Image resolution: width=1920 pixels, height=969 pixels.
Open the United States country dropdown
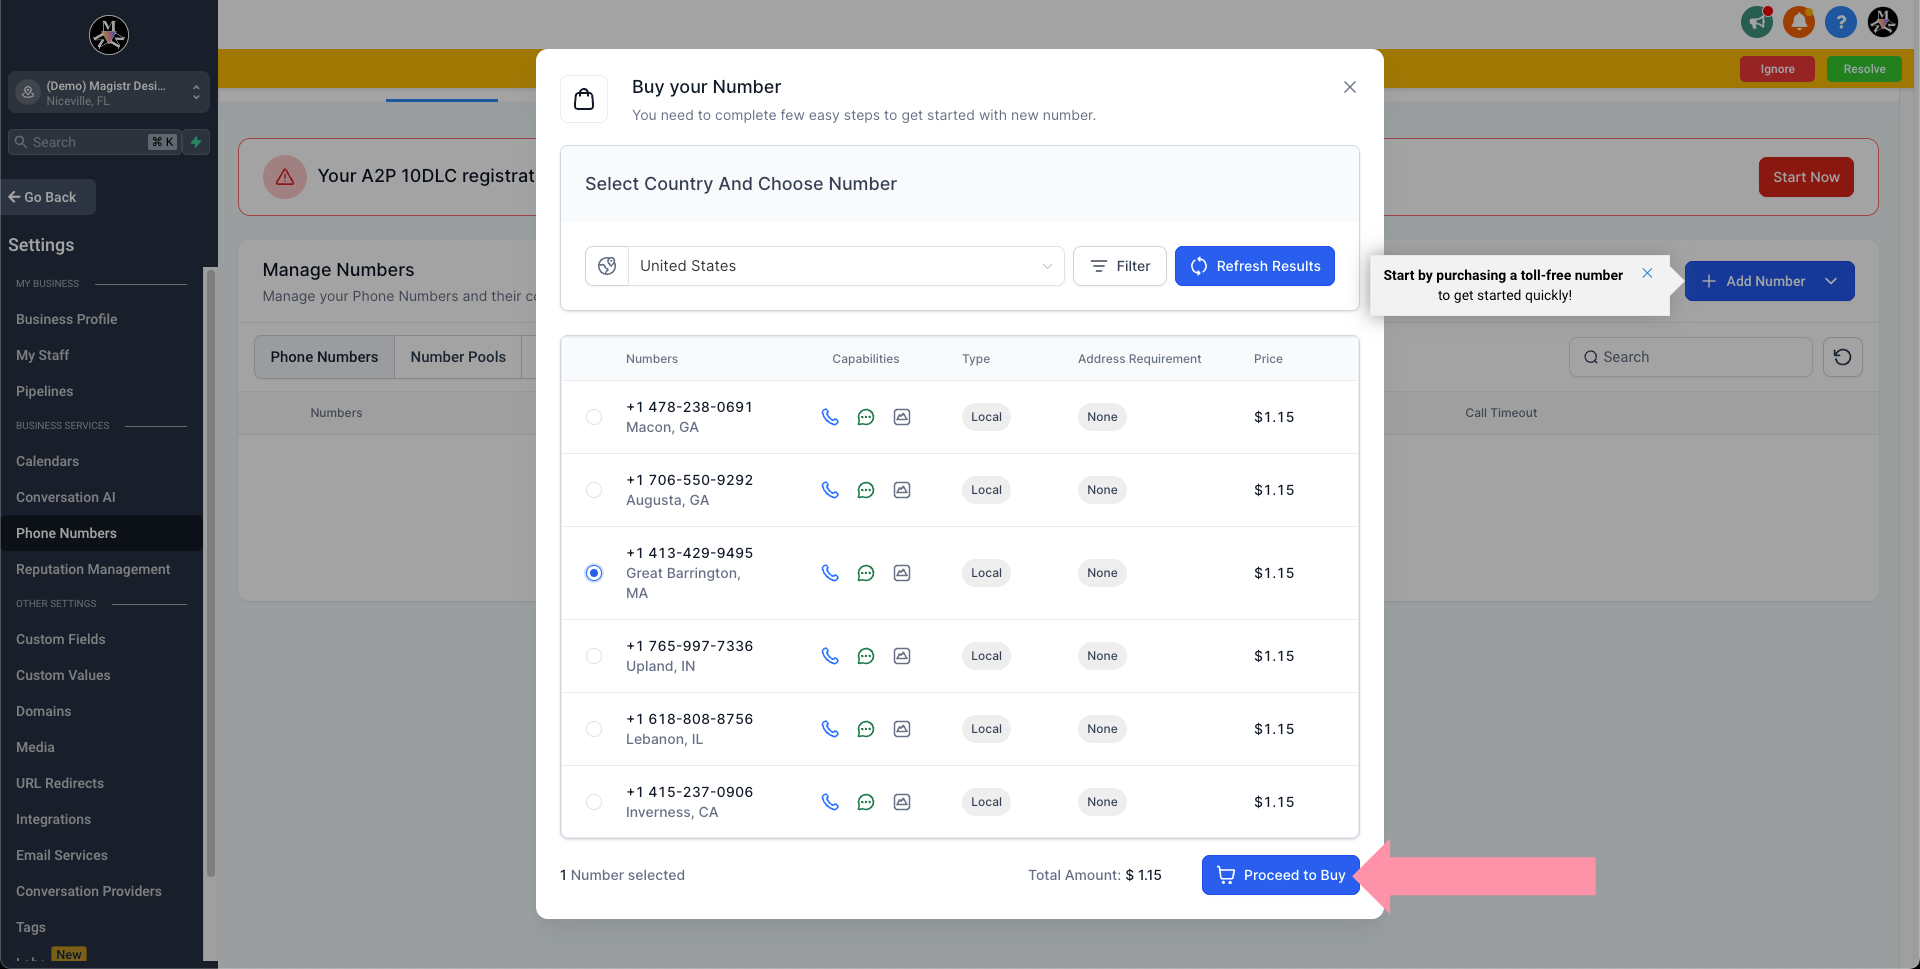click(x=845, y=266)
